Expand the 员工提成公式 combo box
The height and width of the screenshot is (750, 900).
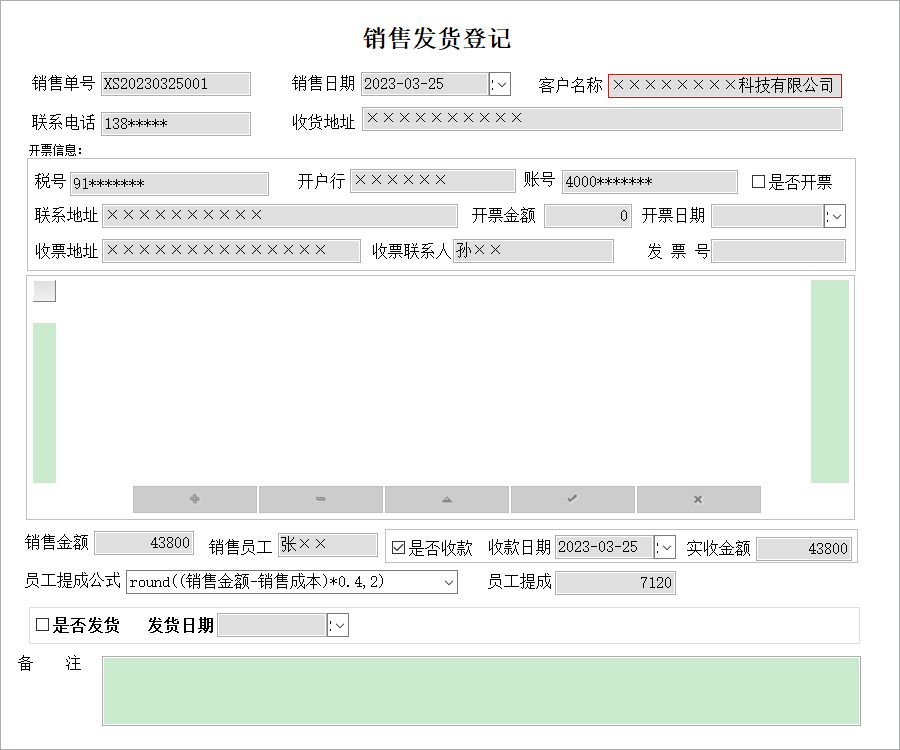point(449,582)
